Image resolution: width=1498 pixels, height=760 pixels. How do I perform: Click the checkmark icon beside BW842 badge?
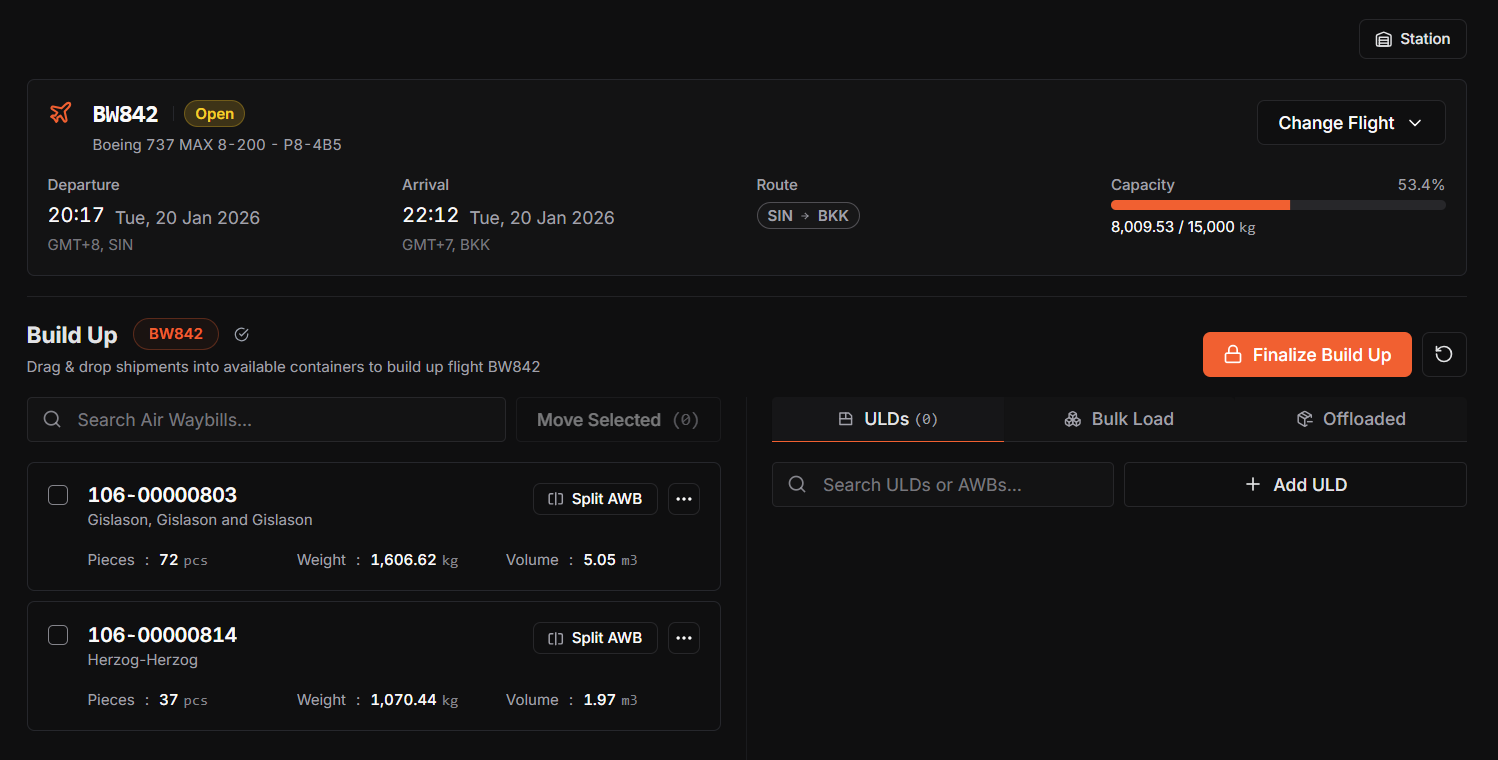tap(241, 334)
